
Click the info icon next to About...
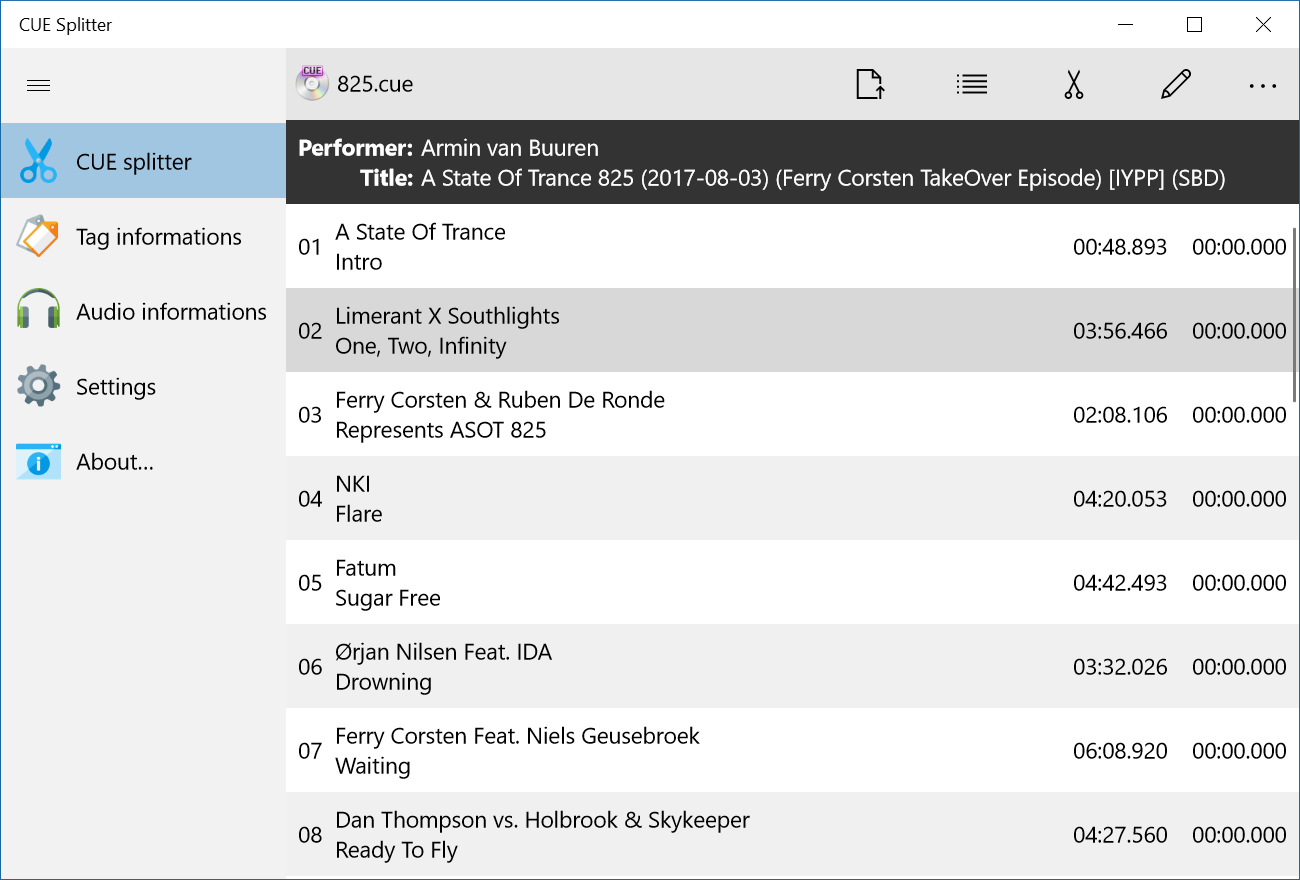[x=38, y=461]
